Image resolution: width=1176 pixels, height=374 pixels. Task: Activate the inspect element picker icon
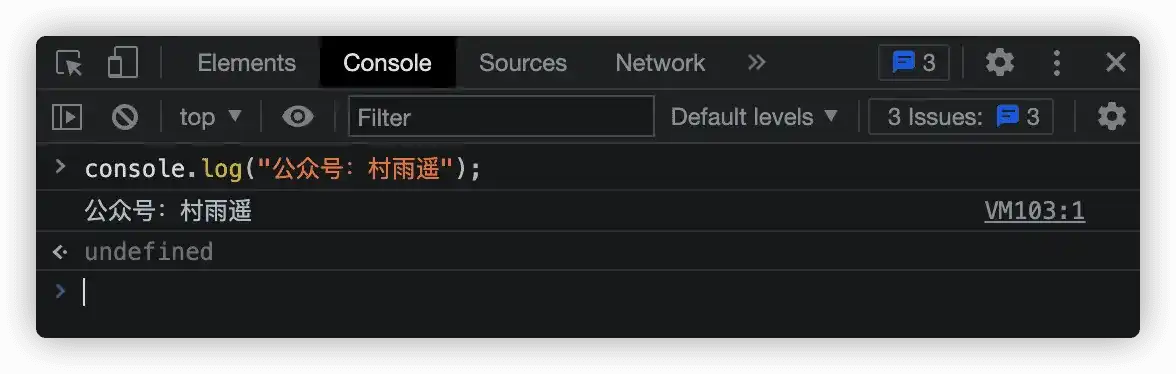tap(70, 63)
